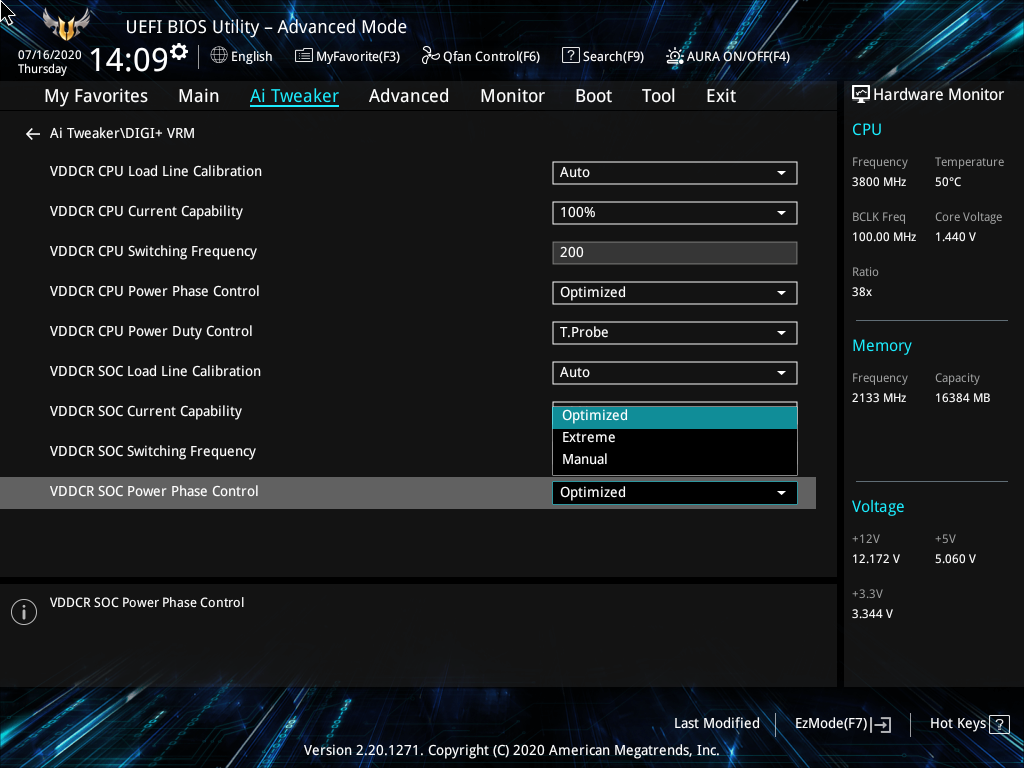Click the Voltage section heading
This screenshot has height=768, width=1024.
(878, 507)
